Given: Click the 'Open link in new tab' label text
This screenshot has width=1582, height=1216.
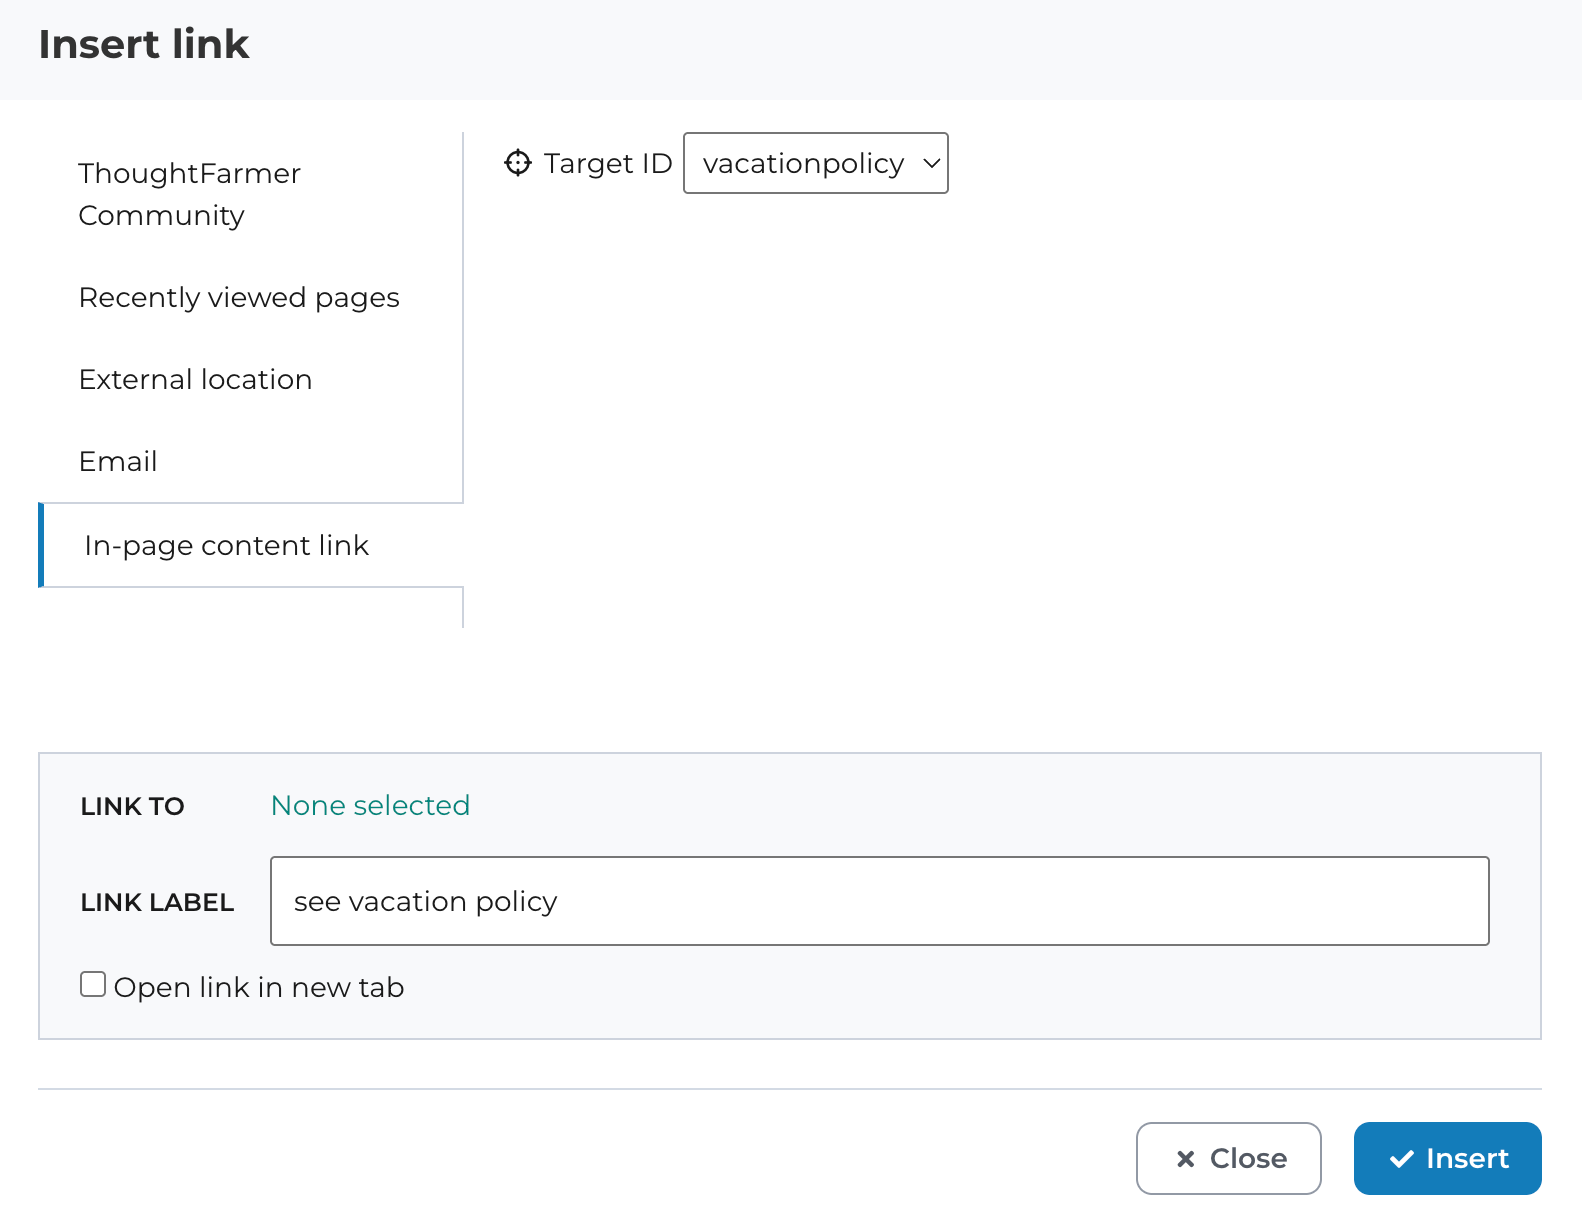Looking at the screenshot, I should click(x=258, y=988).
